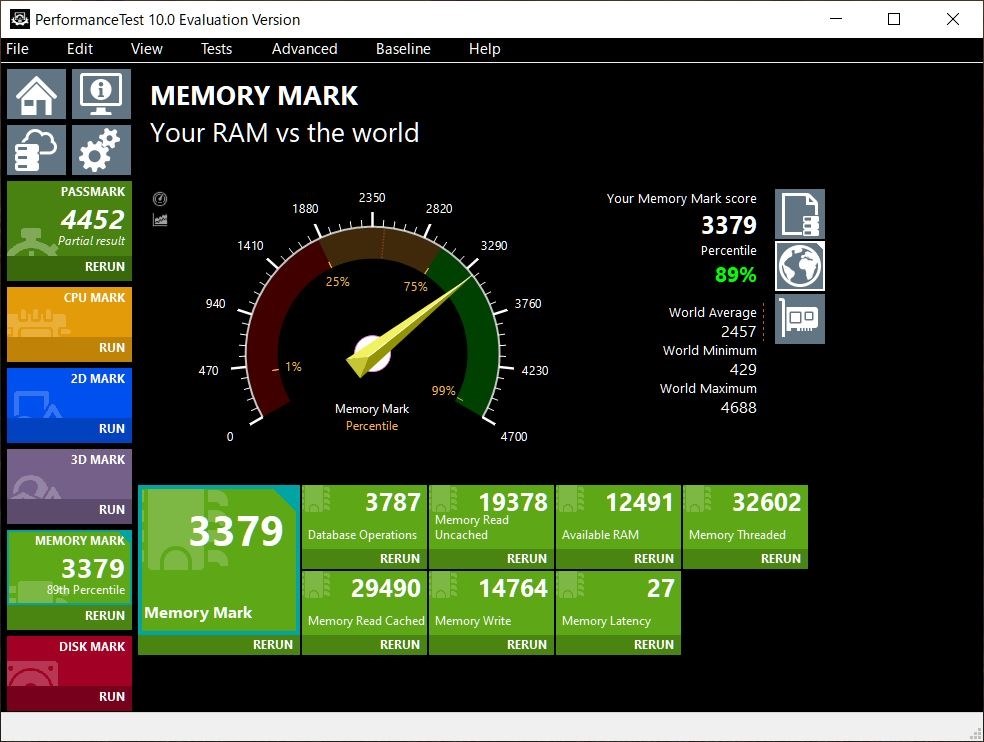Click the gauge's yellow needle
Viewport: 984px width, 742px height.
click(408, 327)
